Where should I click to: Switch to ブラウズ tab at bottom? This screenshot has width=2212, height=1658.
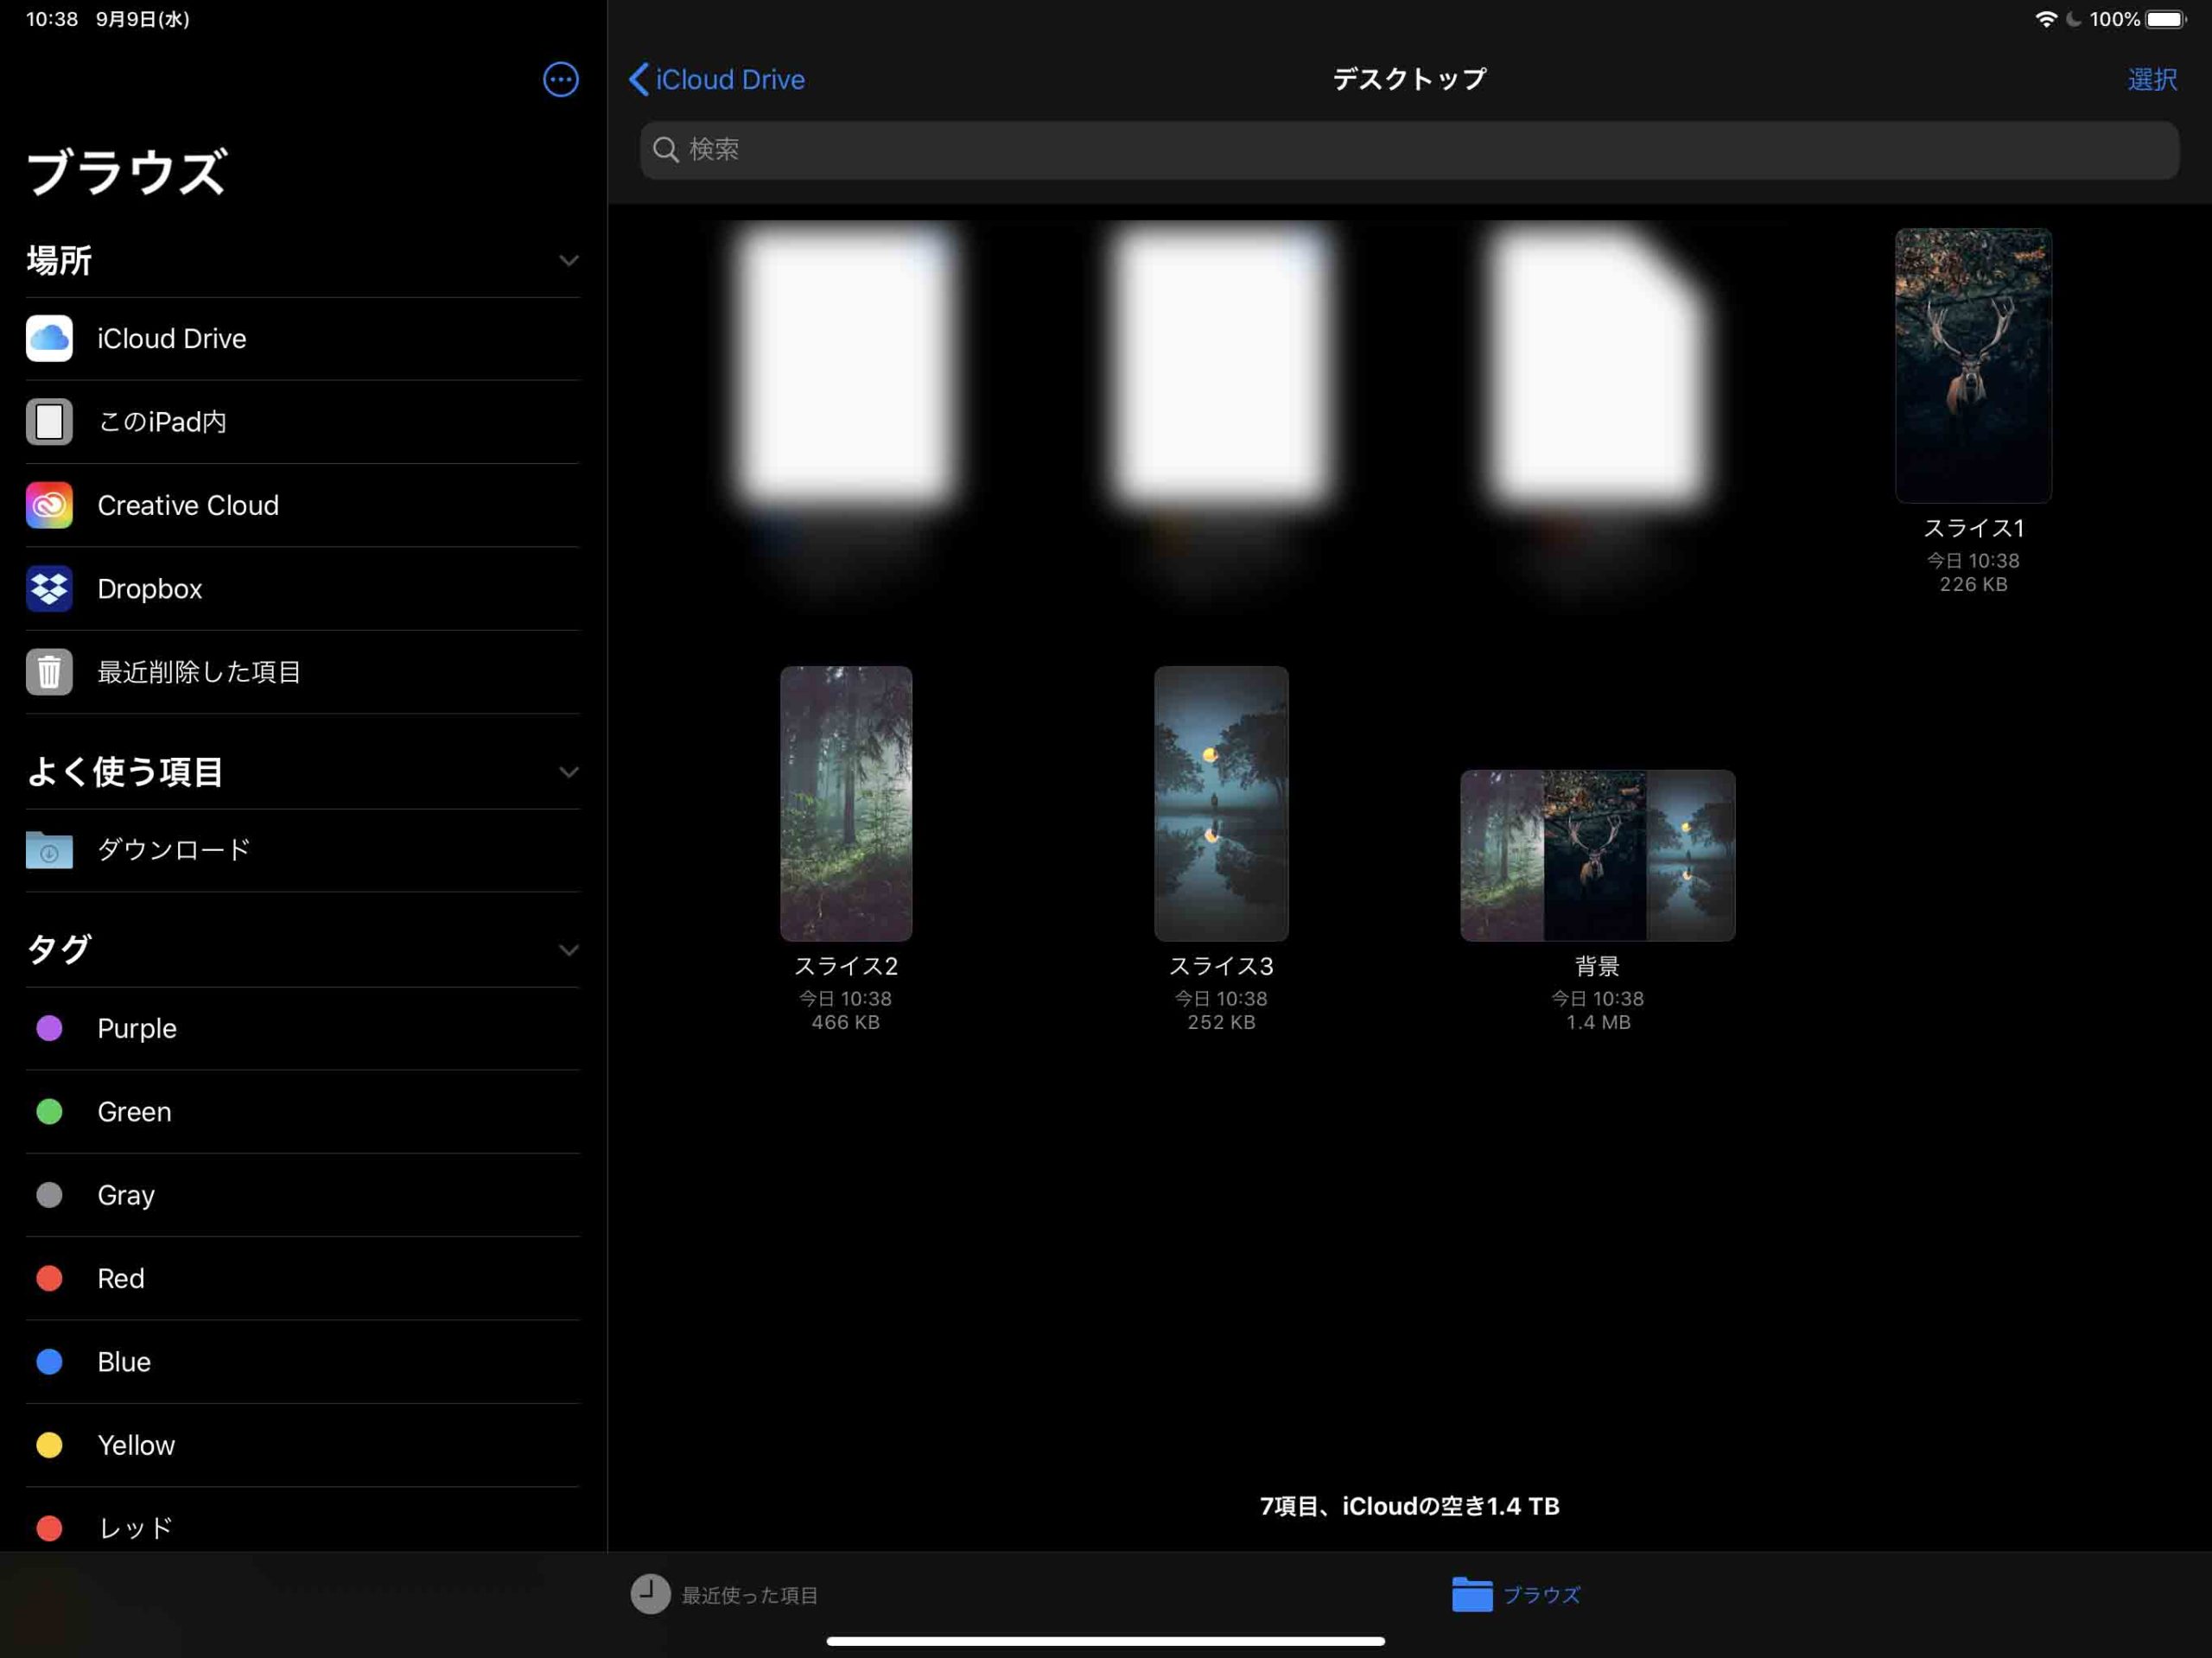pyautogui.click(x=1515, y=1594)
